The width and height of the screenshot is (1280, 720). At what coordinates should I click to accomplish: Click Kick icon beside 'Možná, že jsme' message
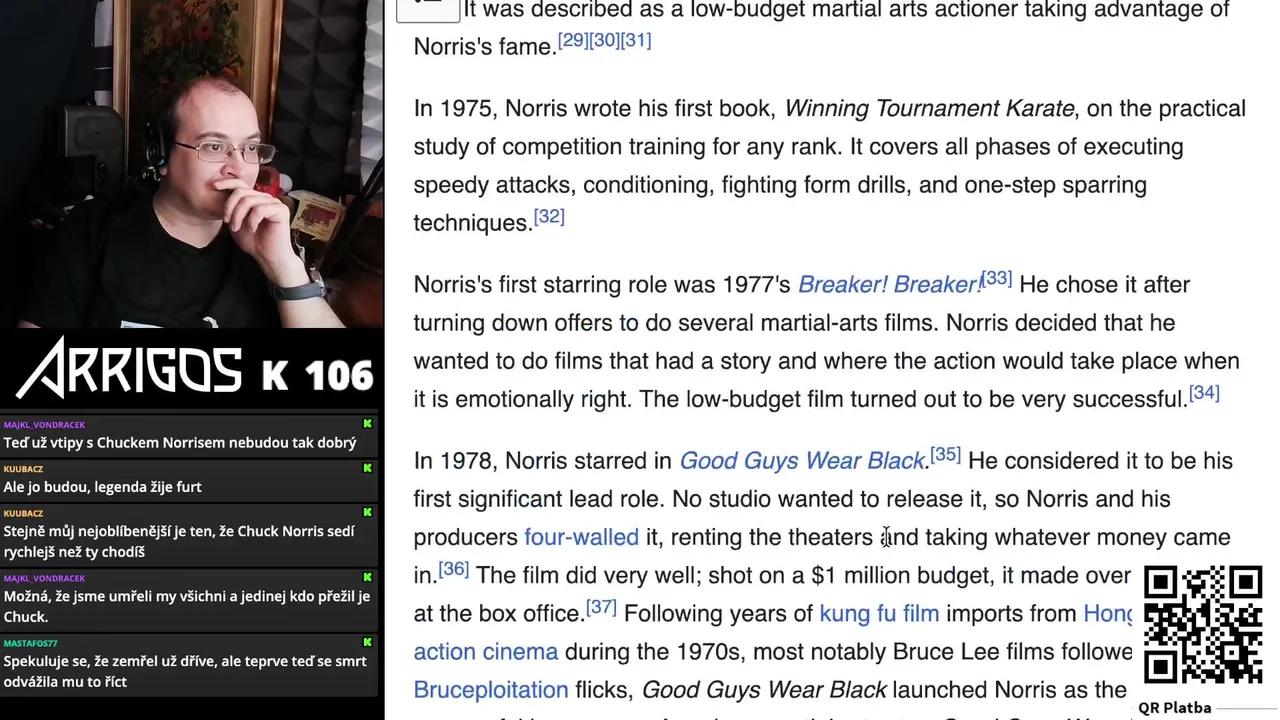pos(367,577)
